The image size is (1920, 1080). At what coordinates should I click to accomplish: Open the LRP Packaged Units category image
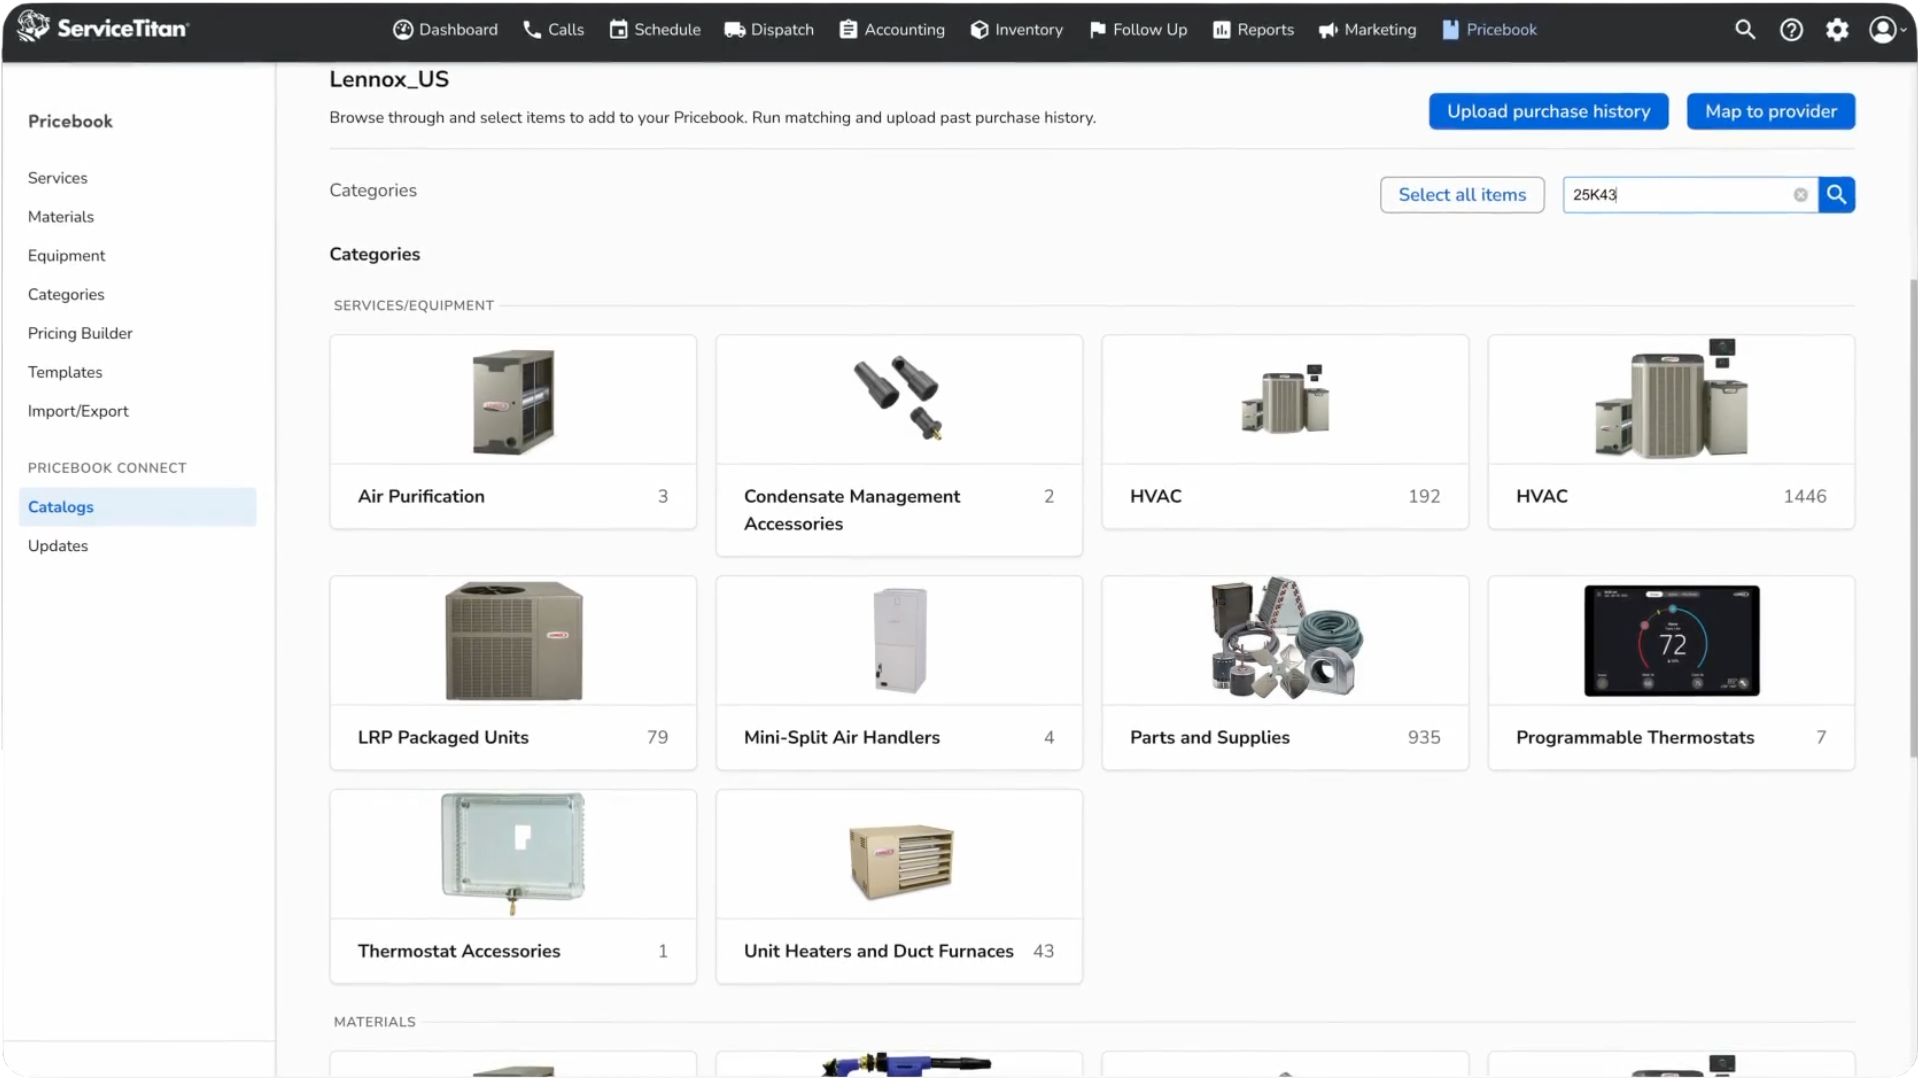[x=513, y=641]
